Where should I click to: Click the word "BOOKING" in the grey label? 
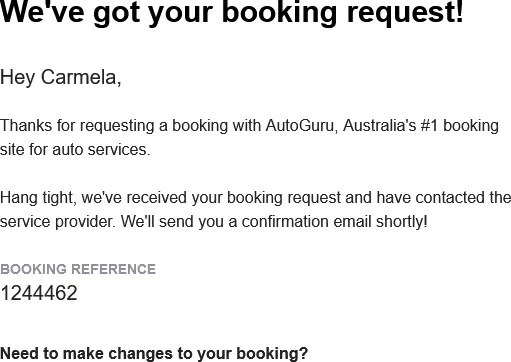tap(33, 269)
